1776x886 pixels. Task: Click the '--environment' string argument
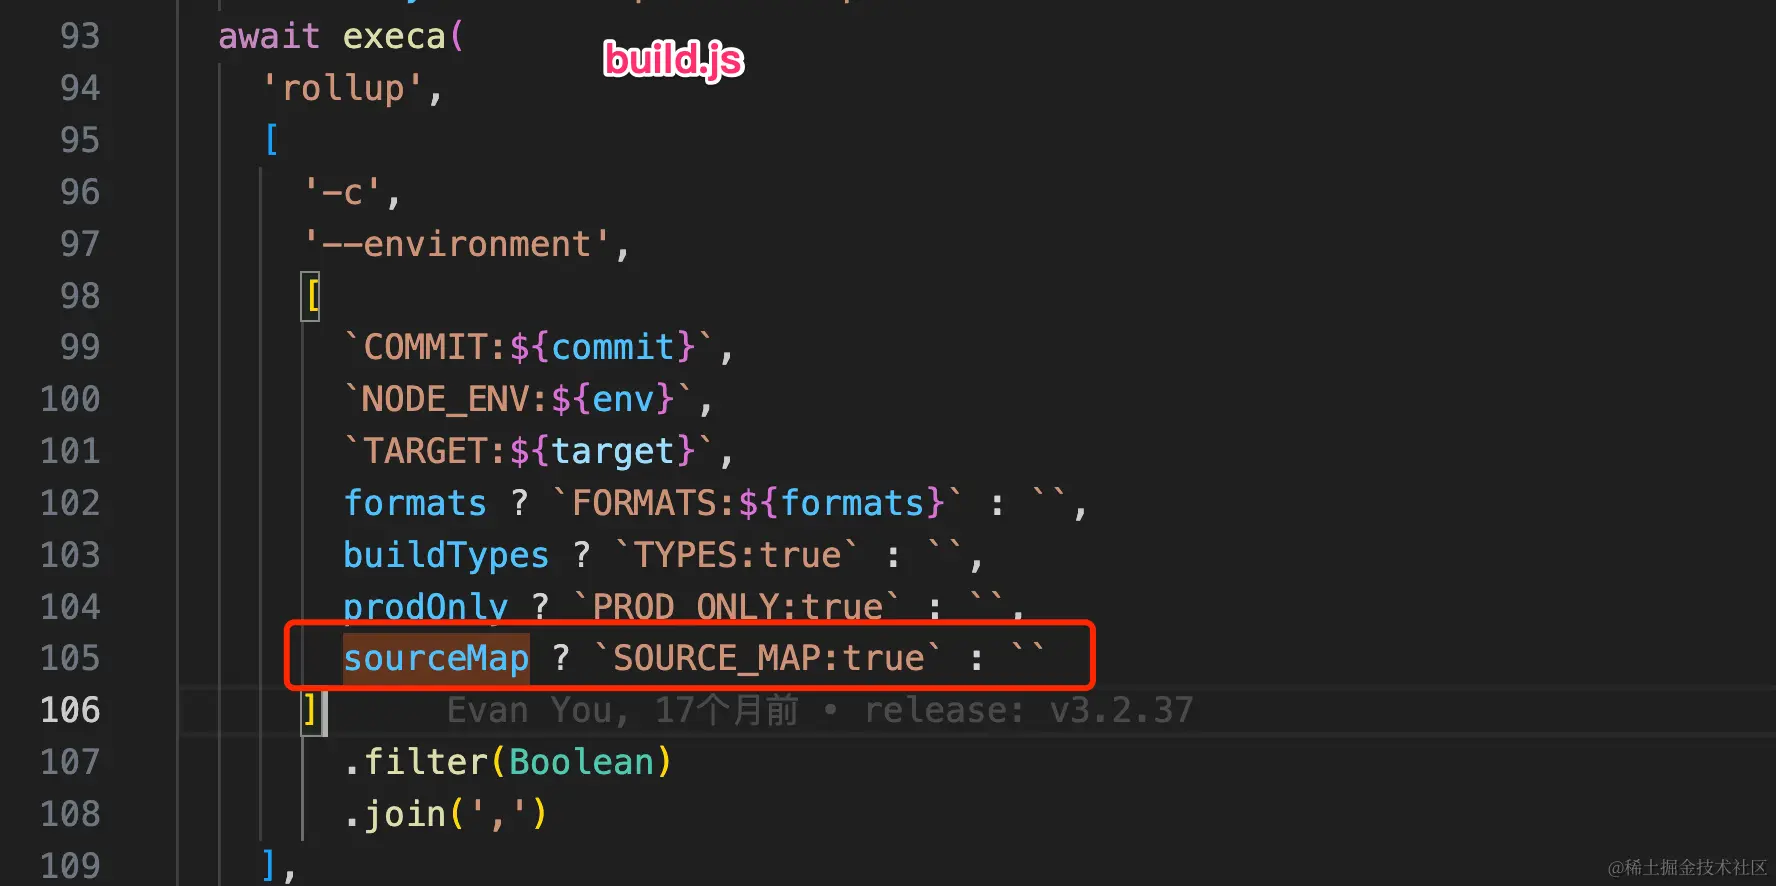coord(456,244)
